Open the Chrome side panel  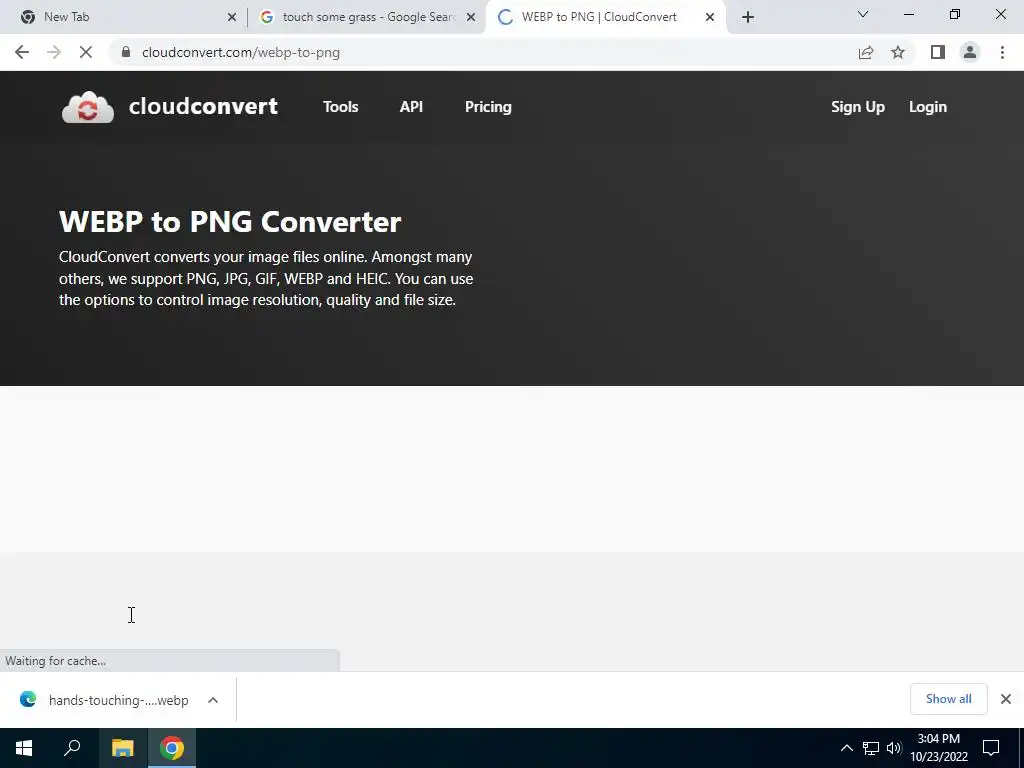click(x=938, y=52)
